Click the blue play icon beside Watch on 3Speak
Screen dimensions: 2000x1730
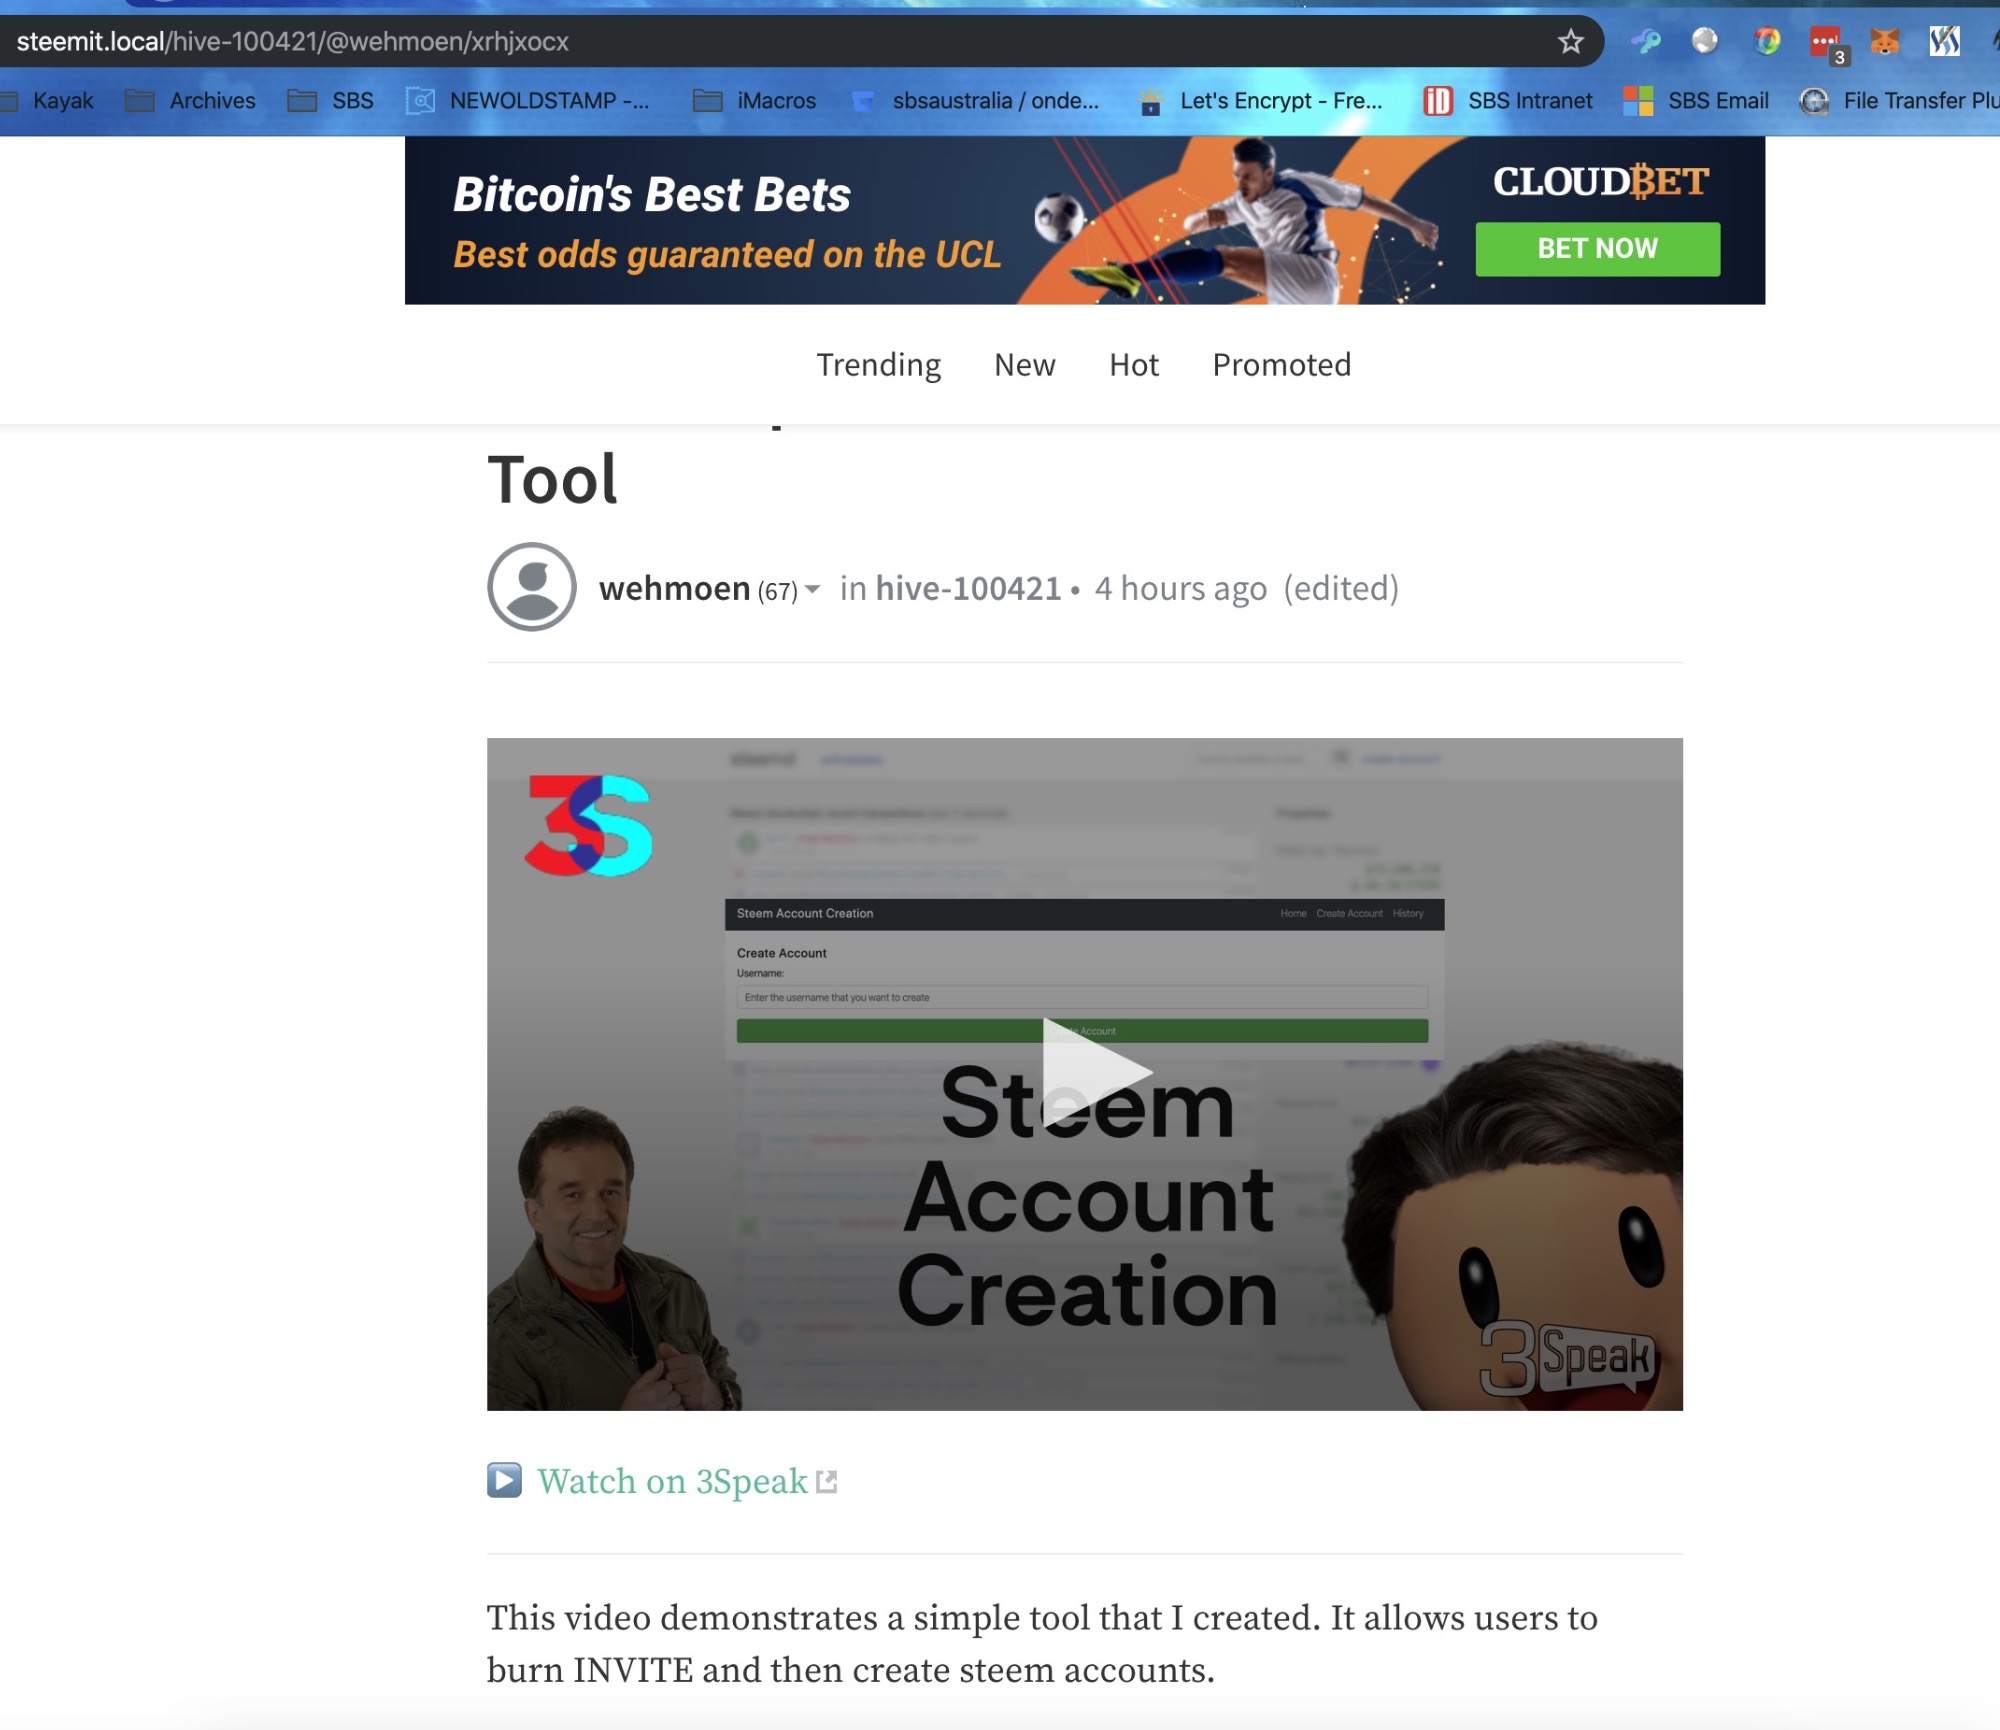(504, 1480)
